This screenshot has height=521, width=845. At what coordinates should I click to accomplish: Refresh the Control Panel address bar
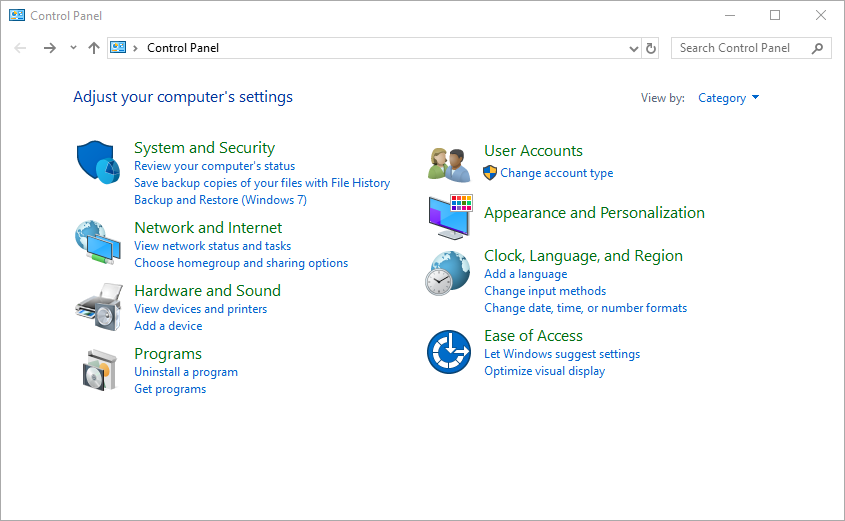[x=652, y=48]
